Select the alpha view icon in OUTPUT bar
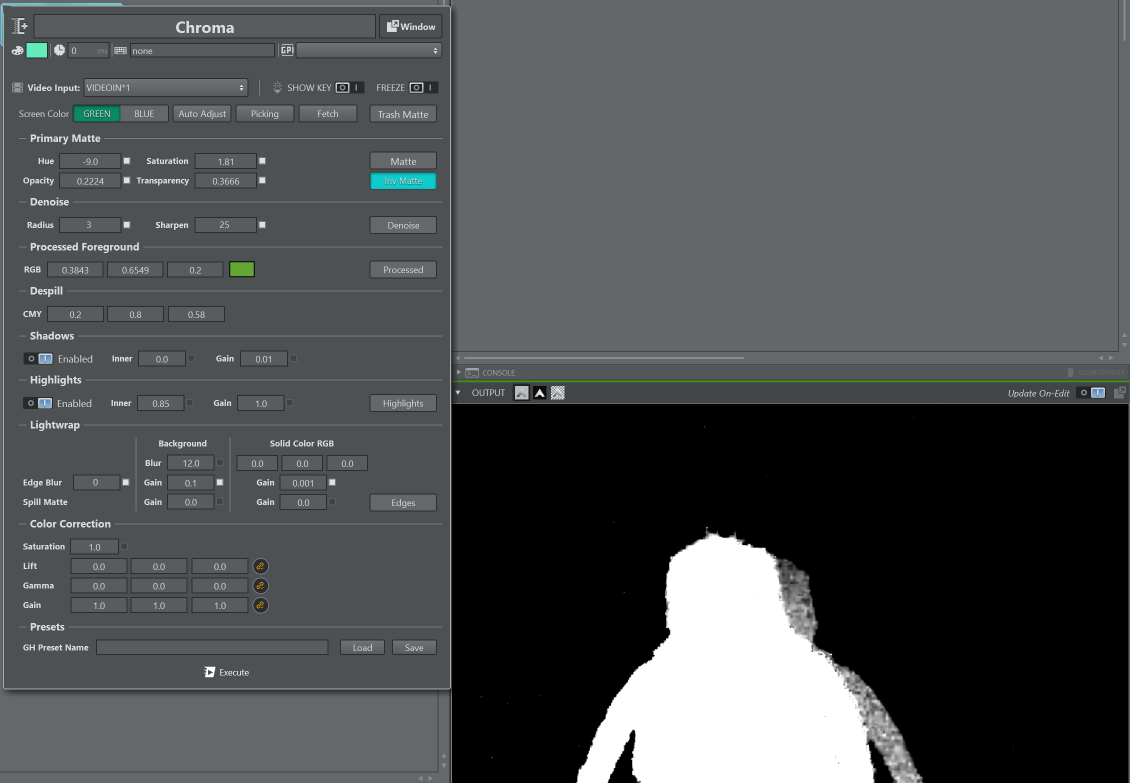Image resolution: width=1130 pixels, height=783 pixels. click(x=540, y=393)
